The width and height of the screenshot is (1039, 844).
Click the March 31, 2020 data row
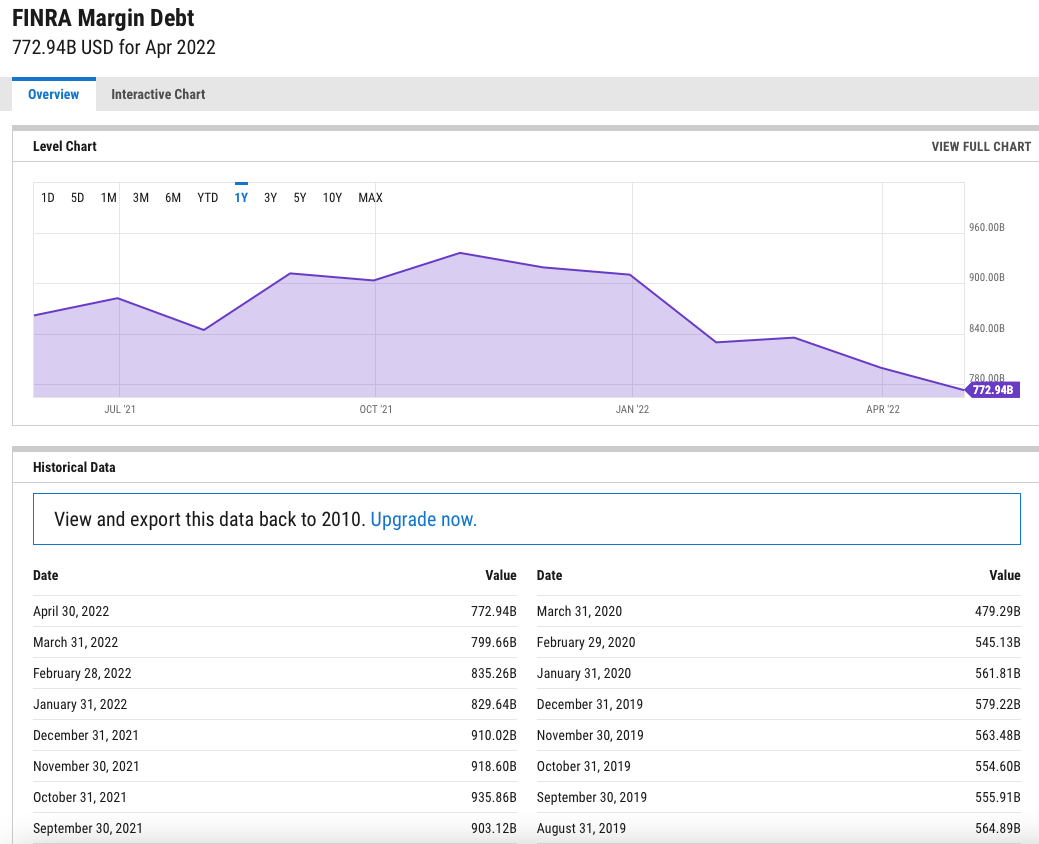(778, 611)
